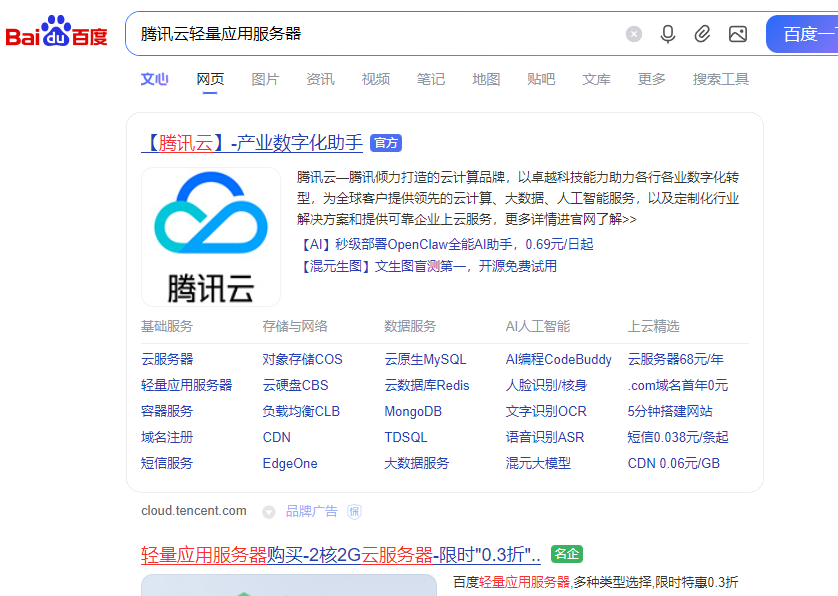
Task: Open the 容器服务 link
Action: click(x=167, y=411)
